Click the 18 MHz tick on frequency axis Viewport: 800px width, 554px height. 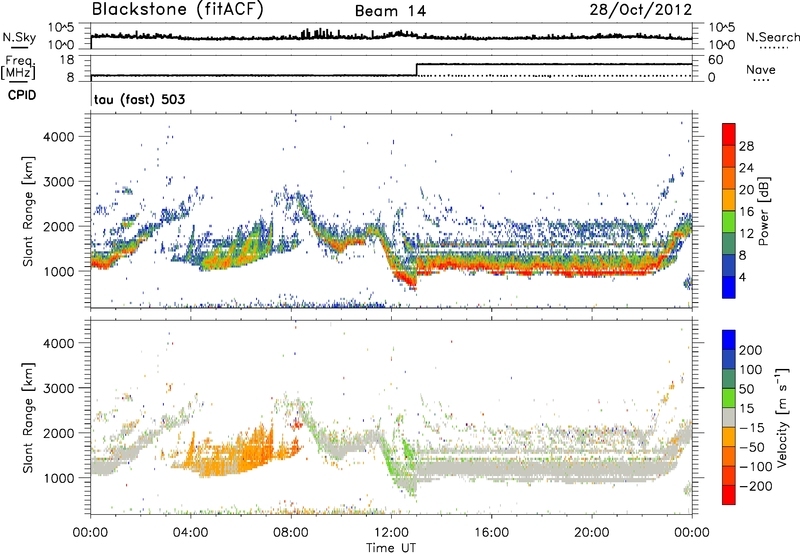66,60
